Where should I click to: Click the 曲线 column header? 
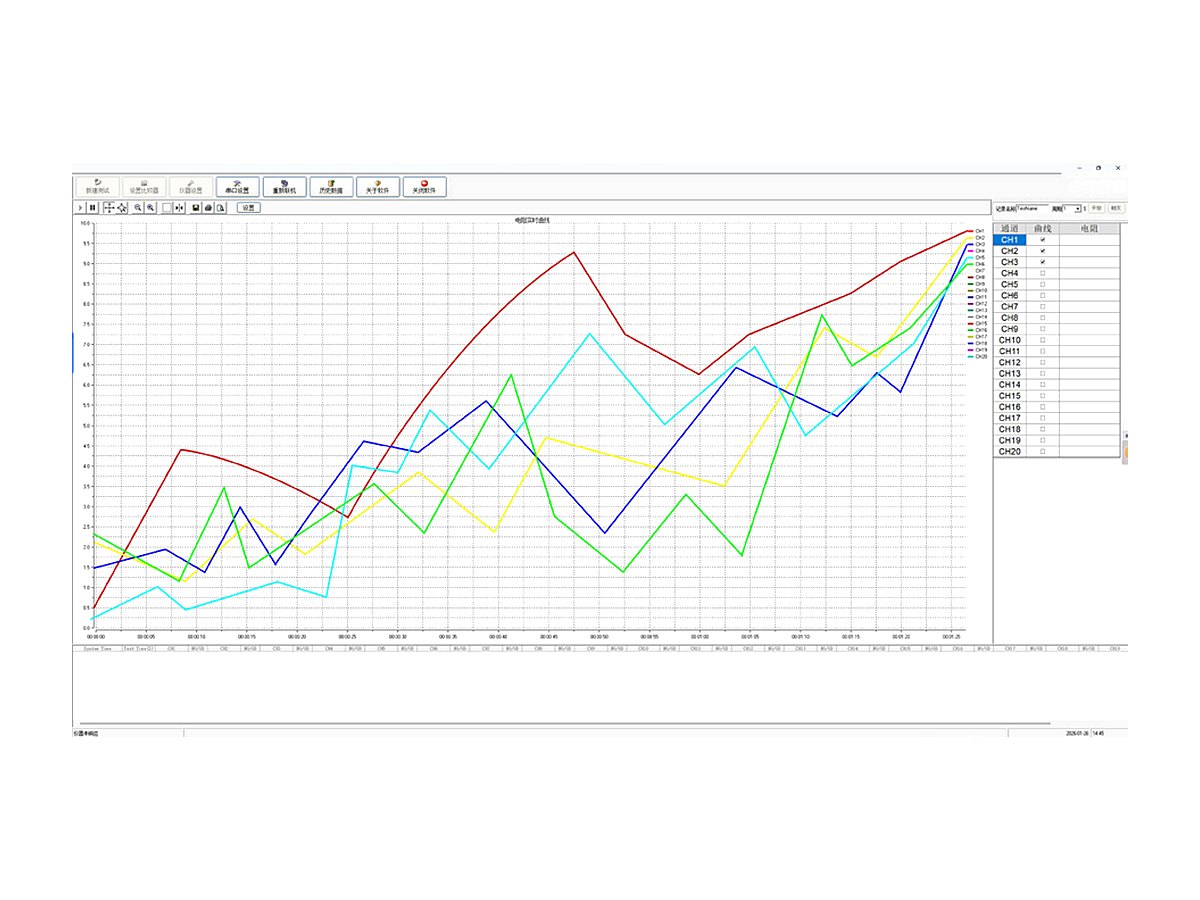tap(1043, 229)
